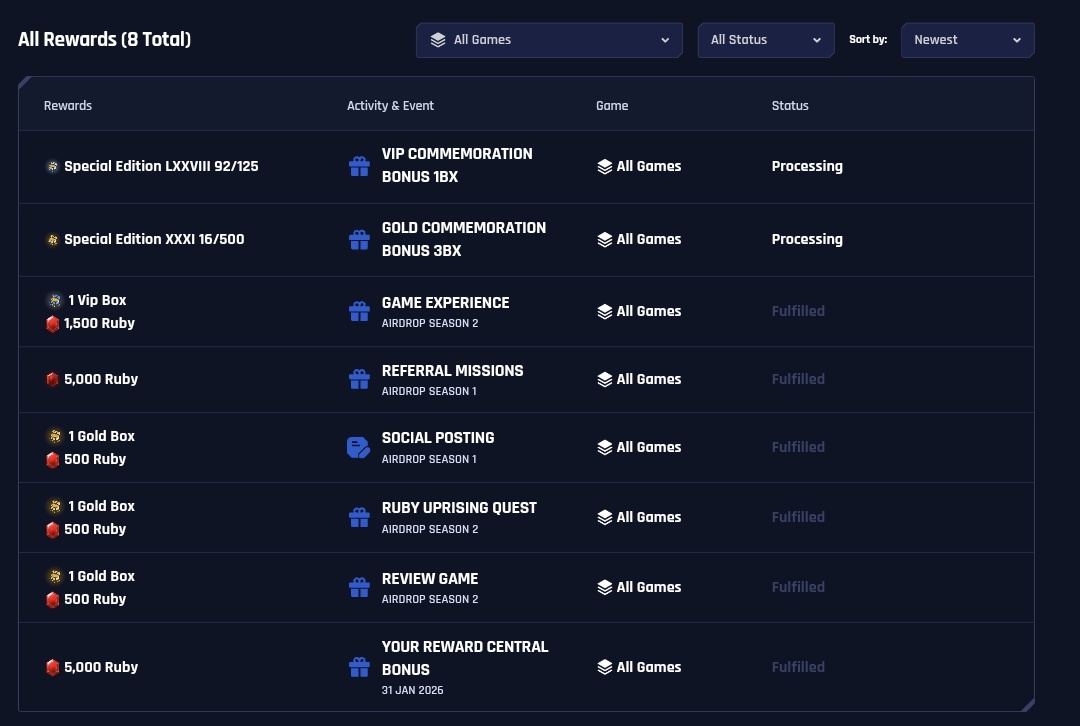Click 'AIRDROP SEASON 2' under Game Experience

tap(430, 323)
